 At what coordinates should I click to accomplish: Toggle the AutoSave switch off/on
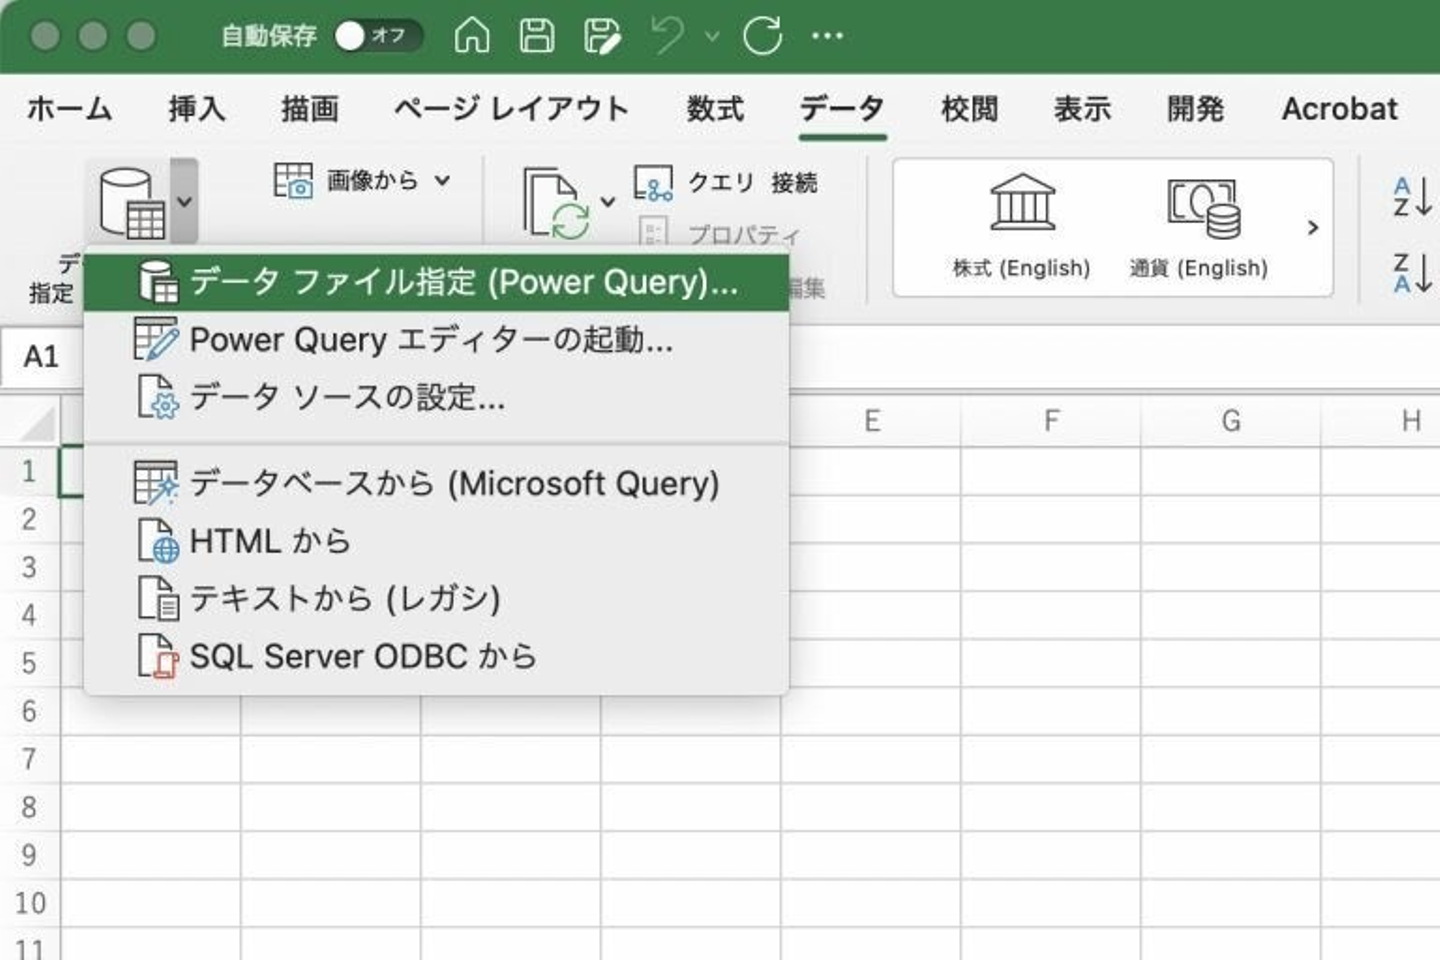click(377, 36)
